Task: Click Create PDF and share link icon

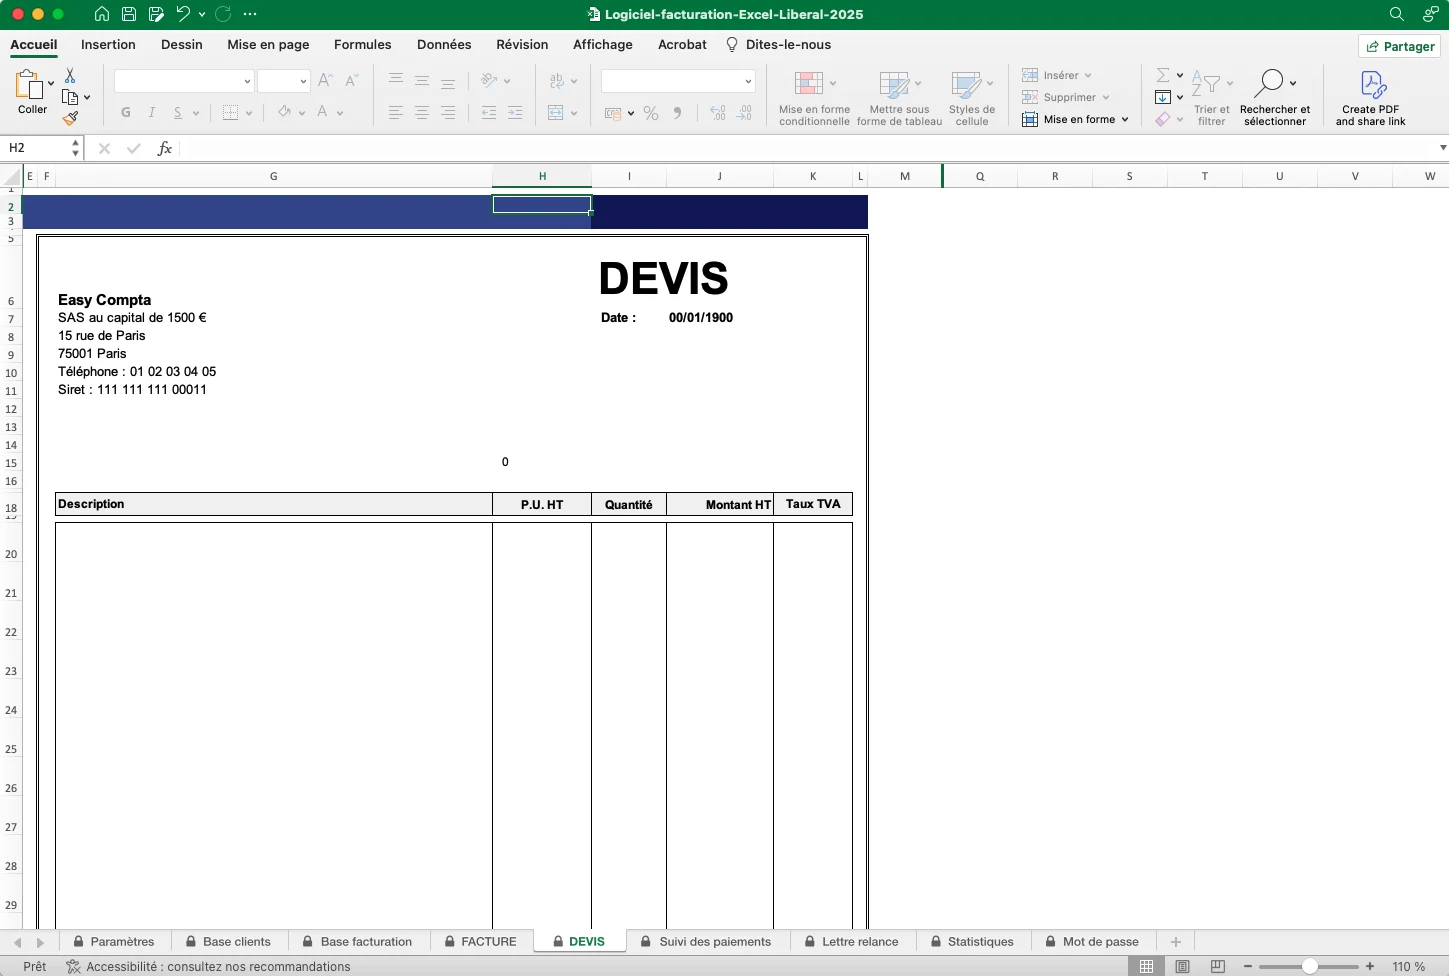Action: click(x=1371, y=84)
